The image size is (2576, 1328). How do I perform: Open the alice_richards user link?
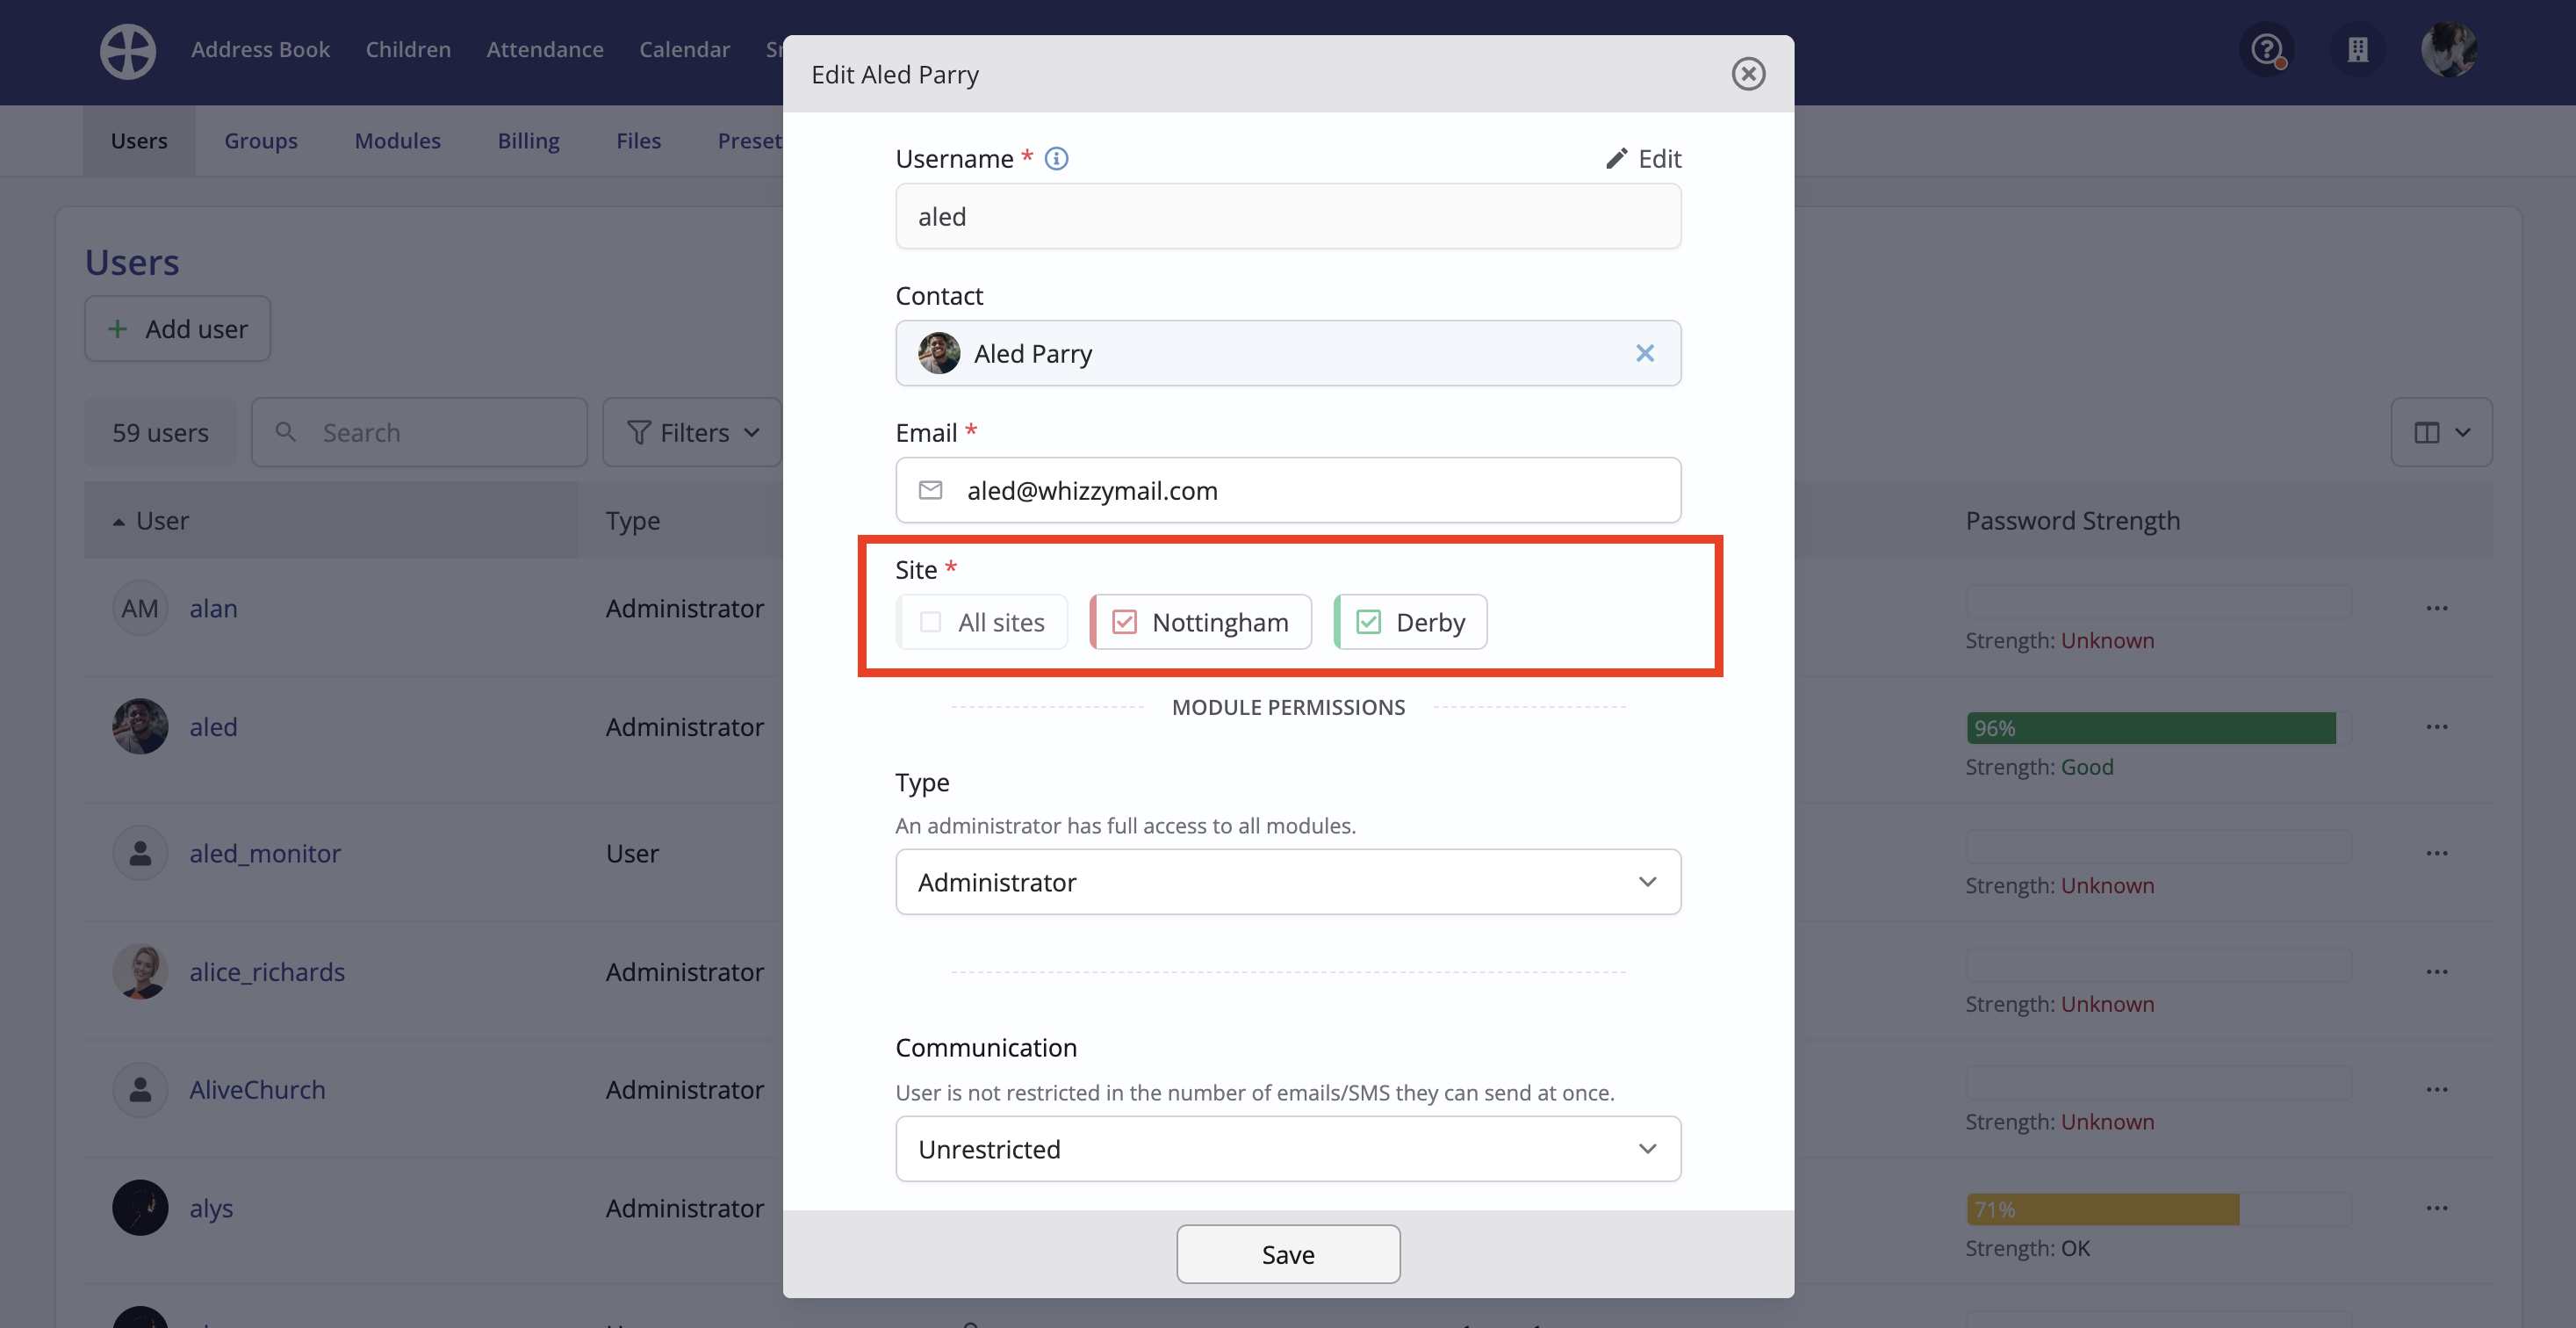[267, 972]
